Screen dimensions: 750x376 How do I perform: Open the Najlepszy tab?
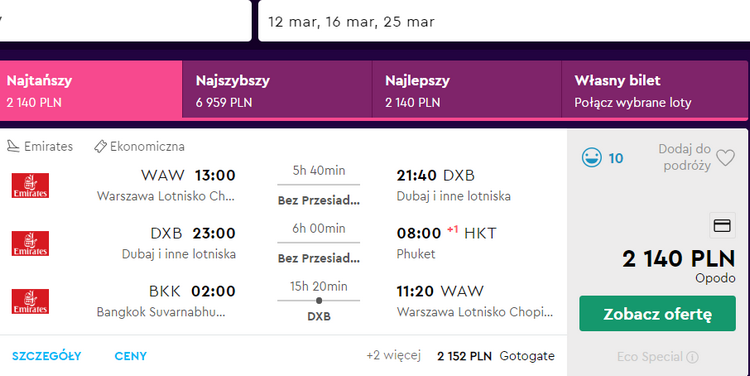point(466,89)
